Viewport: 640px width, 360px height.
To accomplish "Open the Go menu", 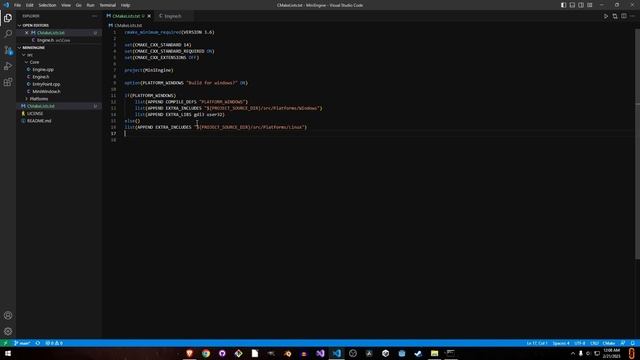I will coord(78,5).
